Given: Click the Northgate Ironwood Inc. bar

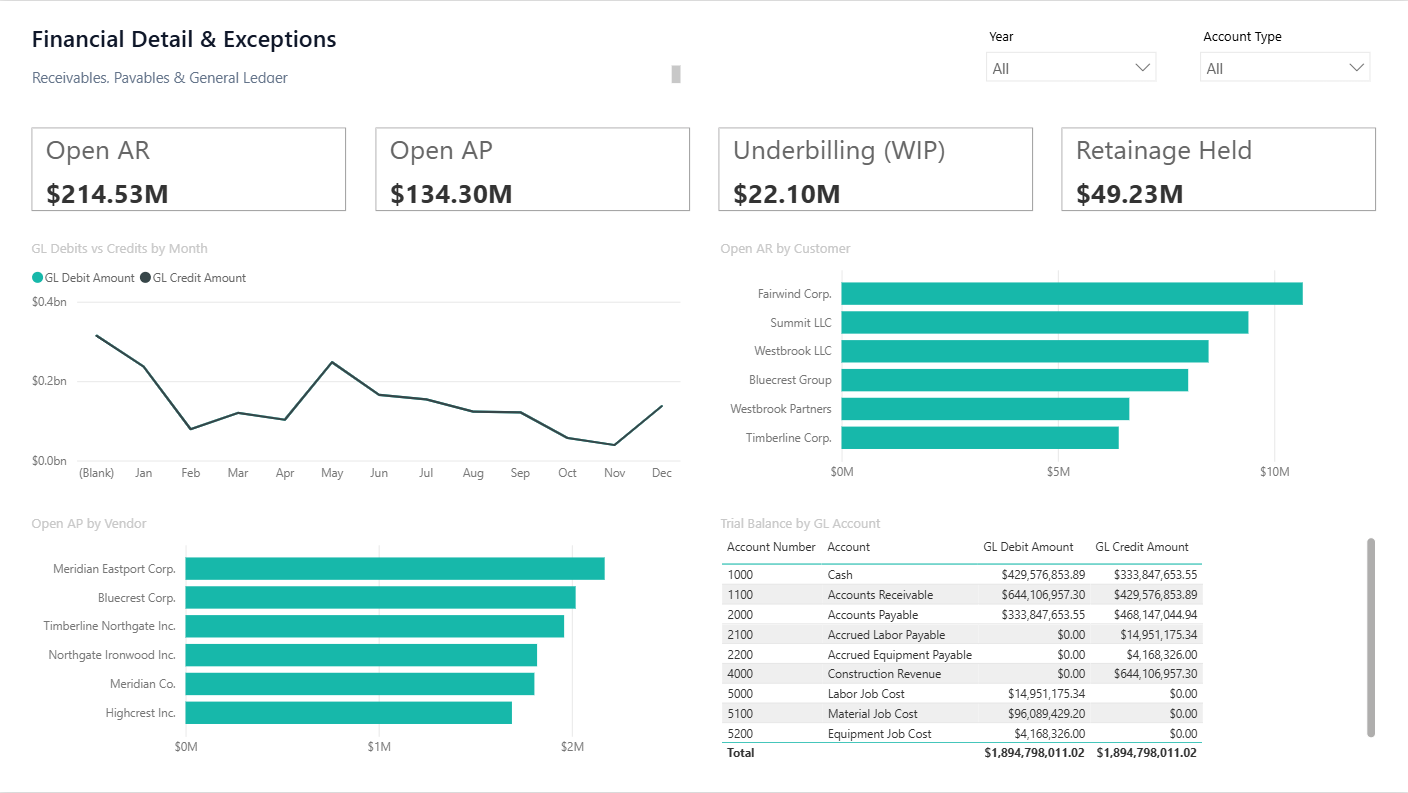Looking at the screenshot, I should click(x=361, y=655).
